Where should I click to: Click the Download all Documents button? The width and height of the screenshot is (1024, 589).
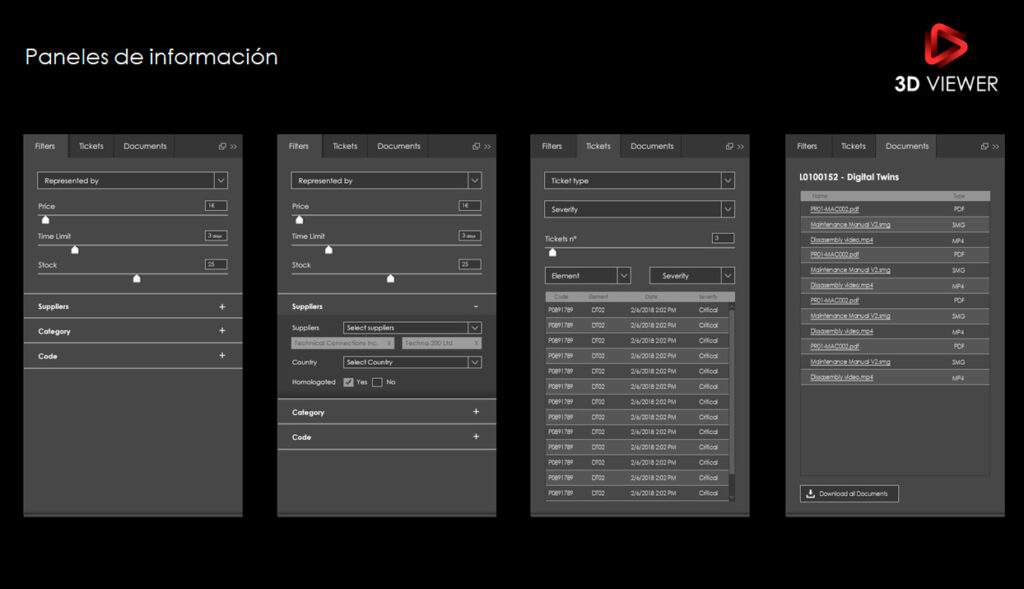click(x=849, y=494)
